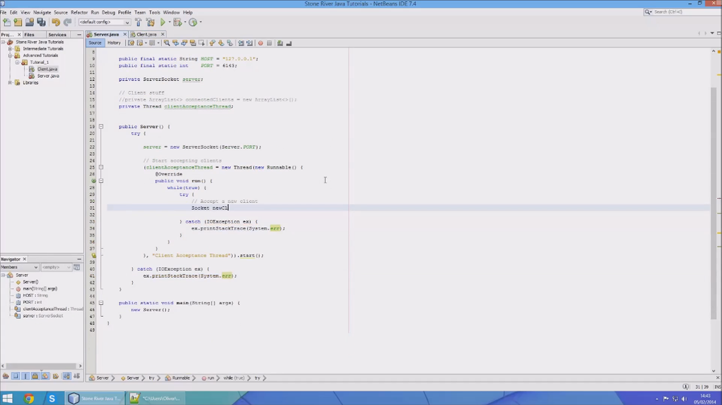Run the project with green play icon
This screenshot has width=722, height=405.
pos(163,22)
